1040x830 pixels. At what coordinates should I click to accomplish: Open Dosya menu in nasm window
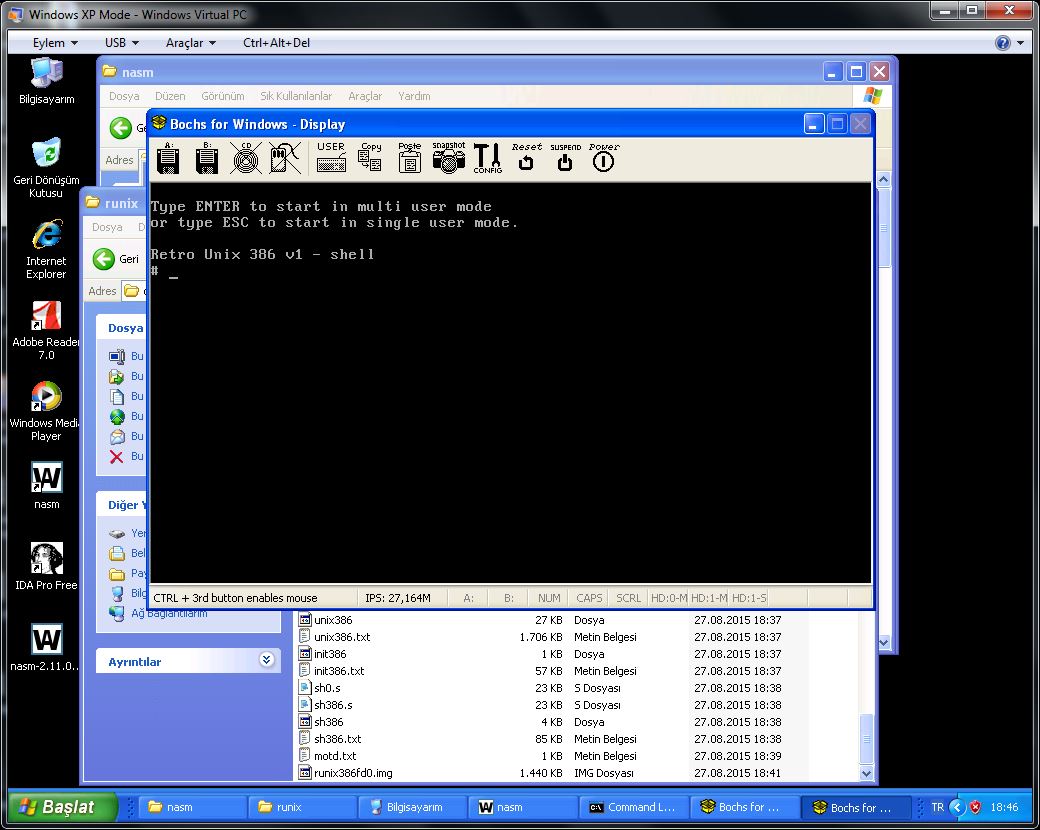tap(124, 96)
